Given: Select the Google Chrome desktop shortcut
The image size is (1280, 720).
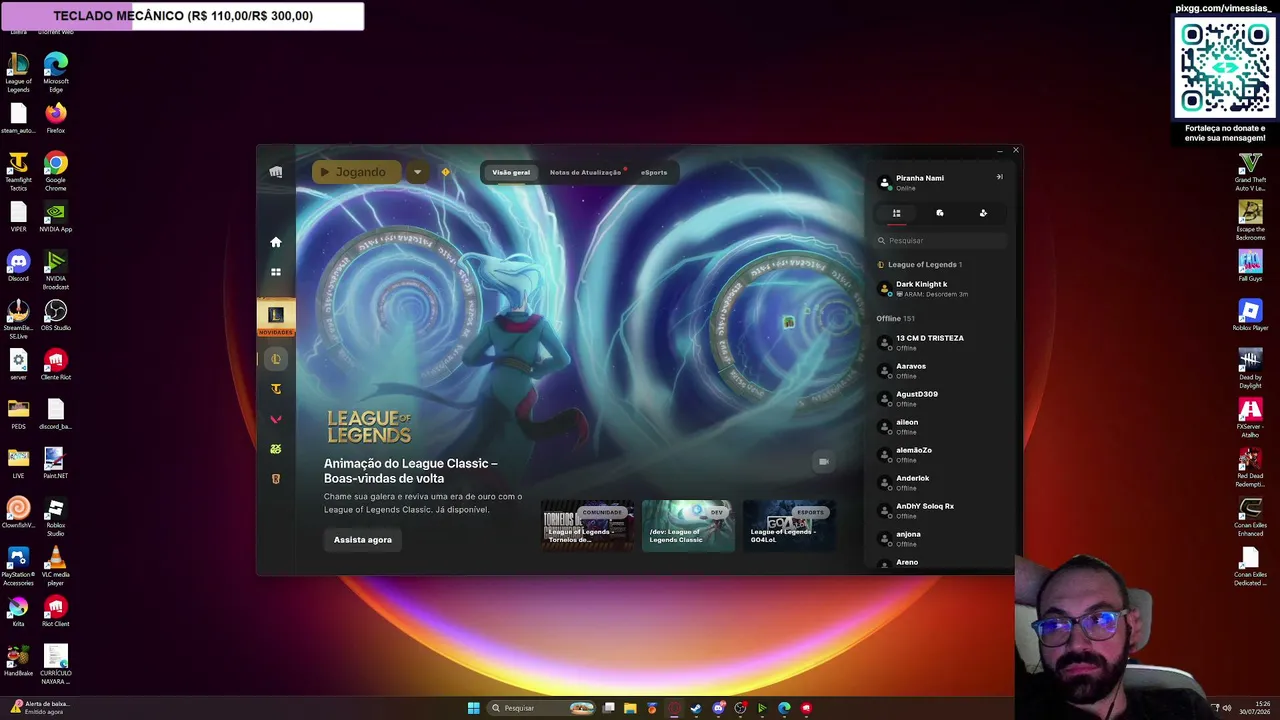Looking at the screenshot, I should (56, 171).
